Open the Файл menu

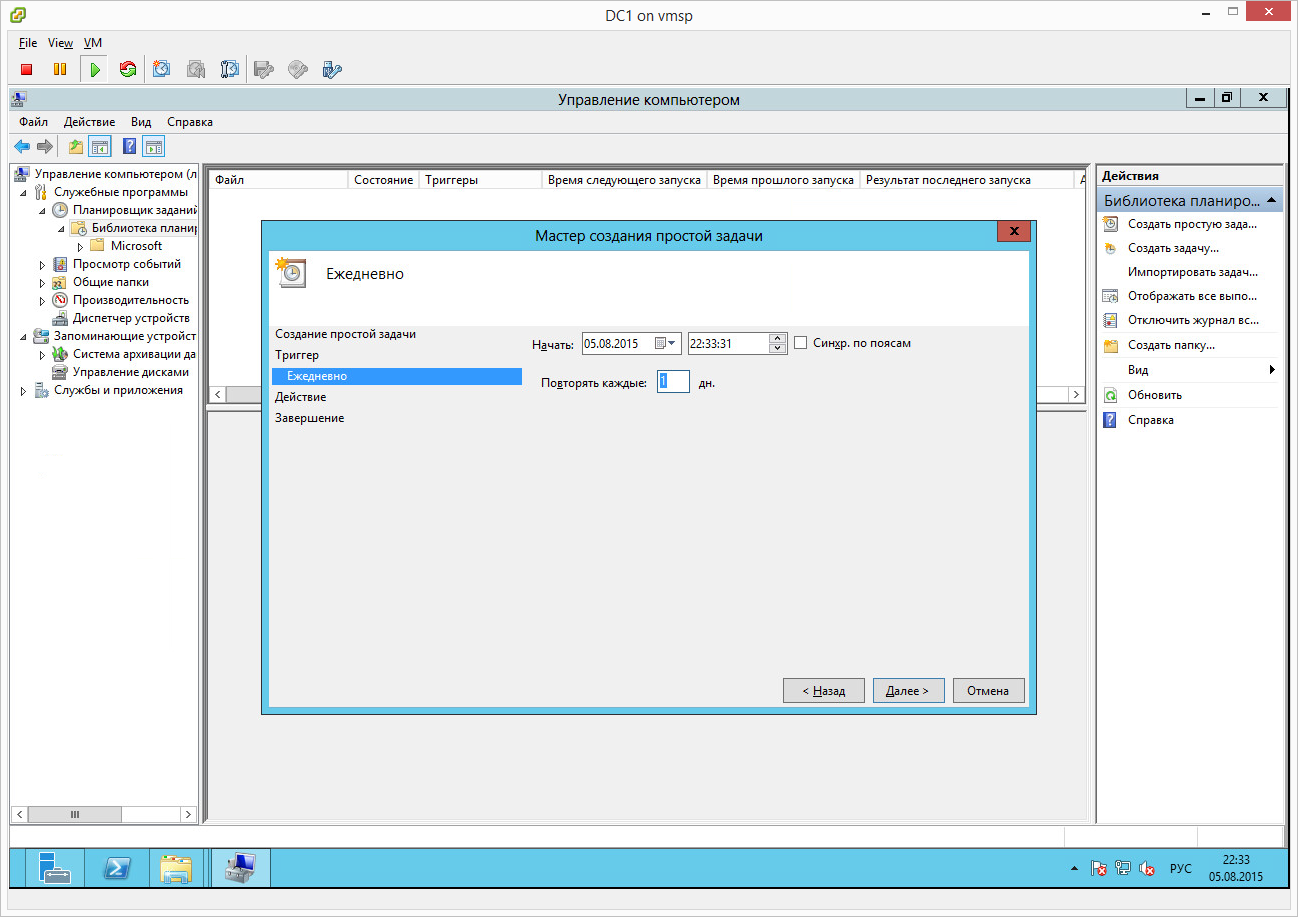pyautogui.click(x=33, y=122)
